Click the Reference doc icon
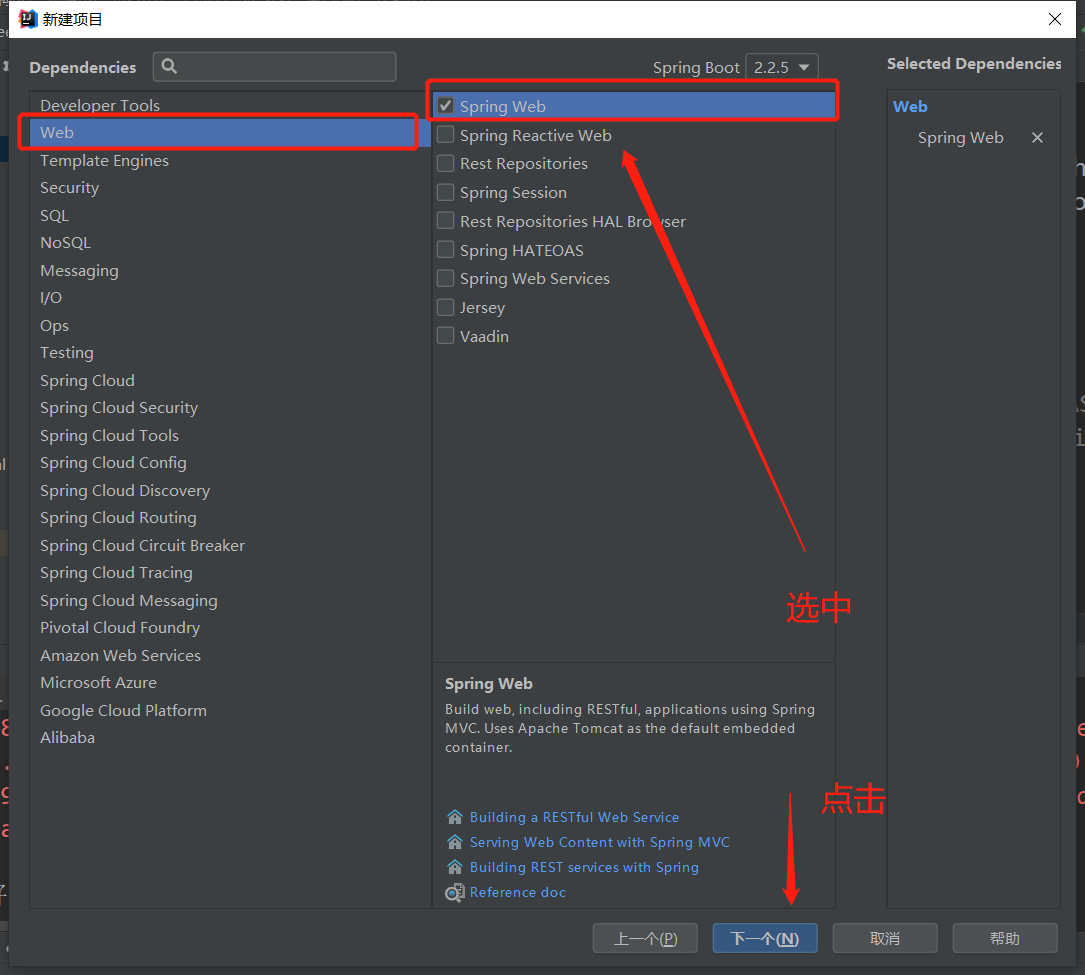Viewport: 1085px width, 975px height. coord(455,893)
